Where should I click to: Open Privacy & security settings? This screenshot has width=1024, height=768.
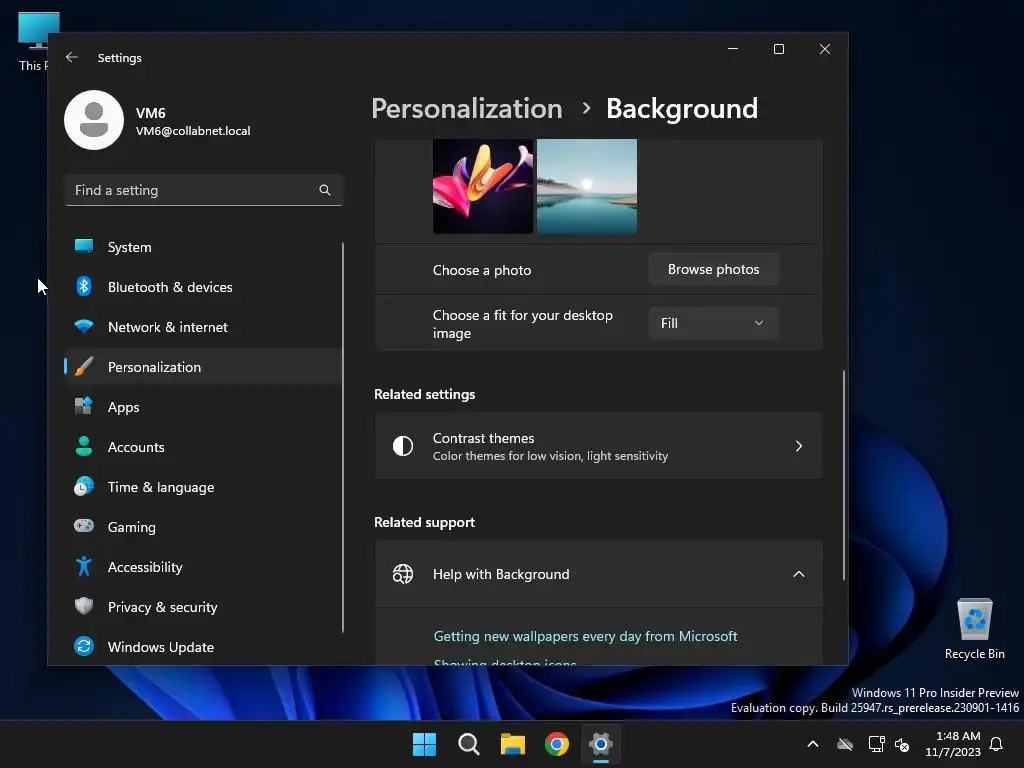tap(203, 607)
